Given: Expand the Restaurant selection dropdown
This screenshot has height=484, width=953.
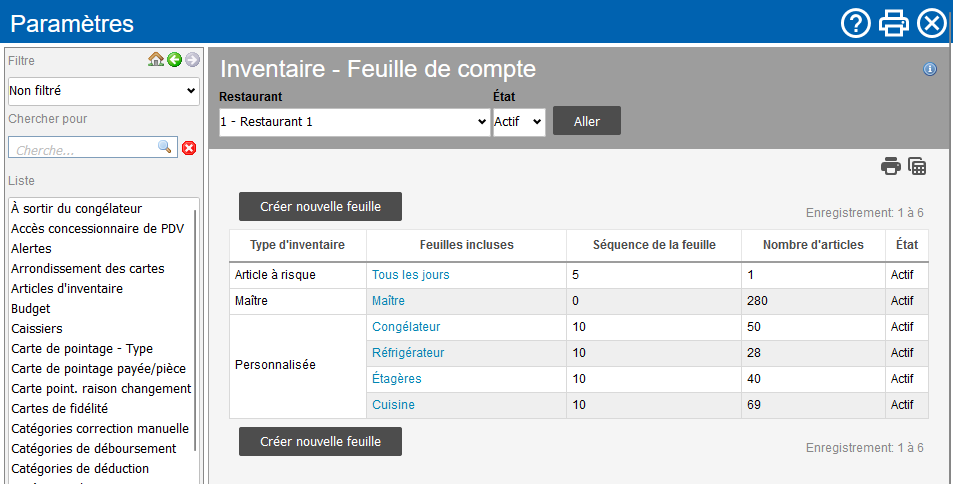Looking at the screenshot, I should tap(354, 122).
